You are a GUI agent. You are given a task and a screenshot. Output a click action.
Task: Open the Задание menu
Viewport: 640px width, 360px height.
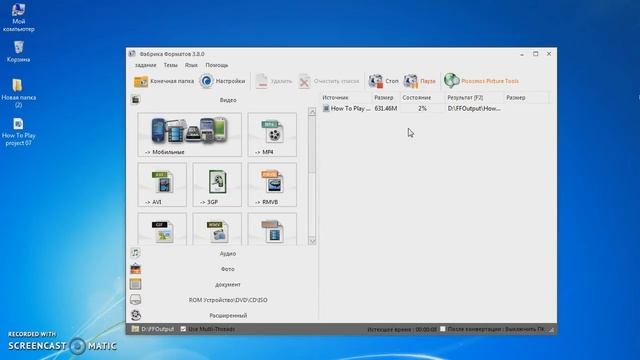click(145, 65)
